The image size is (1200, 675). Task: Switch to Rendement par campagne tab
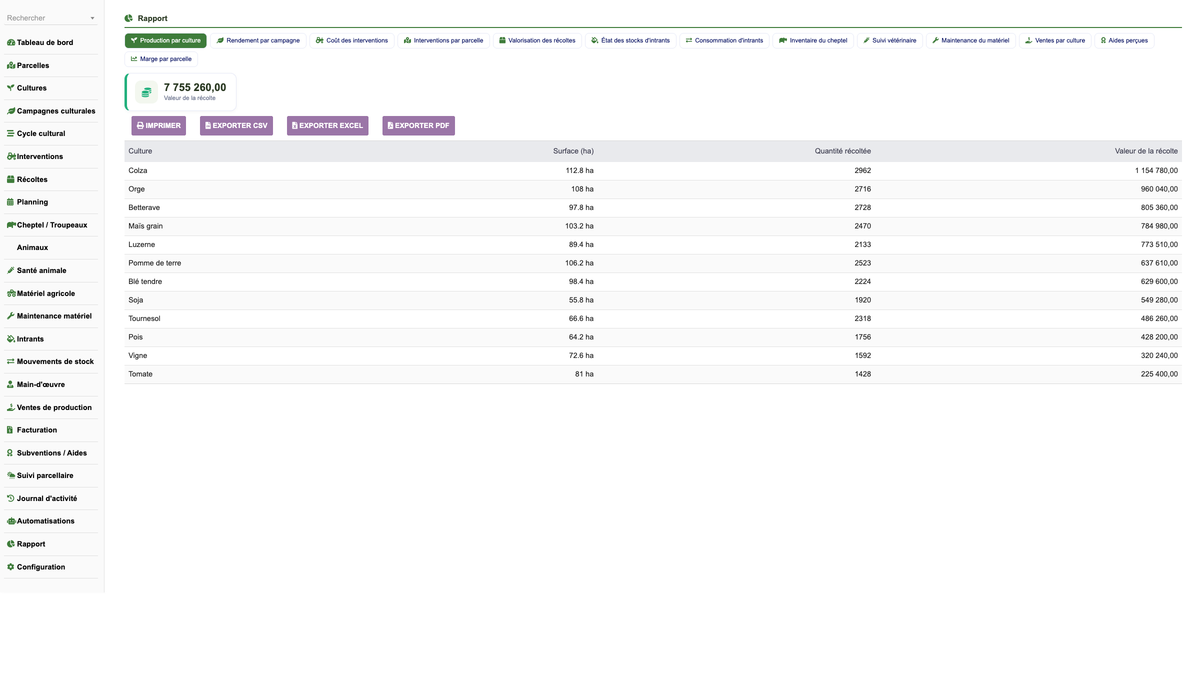click(x=259, y=41)
